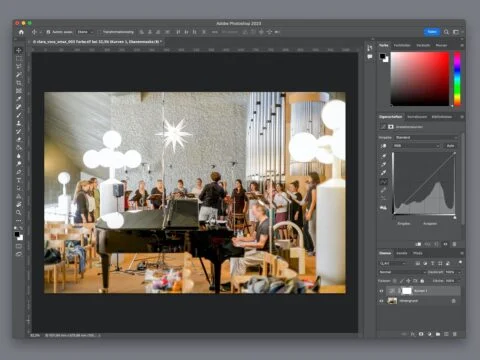Viewport: 480px width, 360px height.
Task: Choose the white point eyedropper in Curves
Action: (384, 173)
